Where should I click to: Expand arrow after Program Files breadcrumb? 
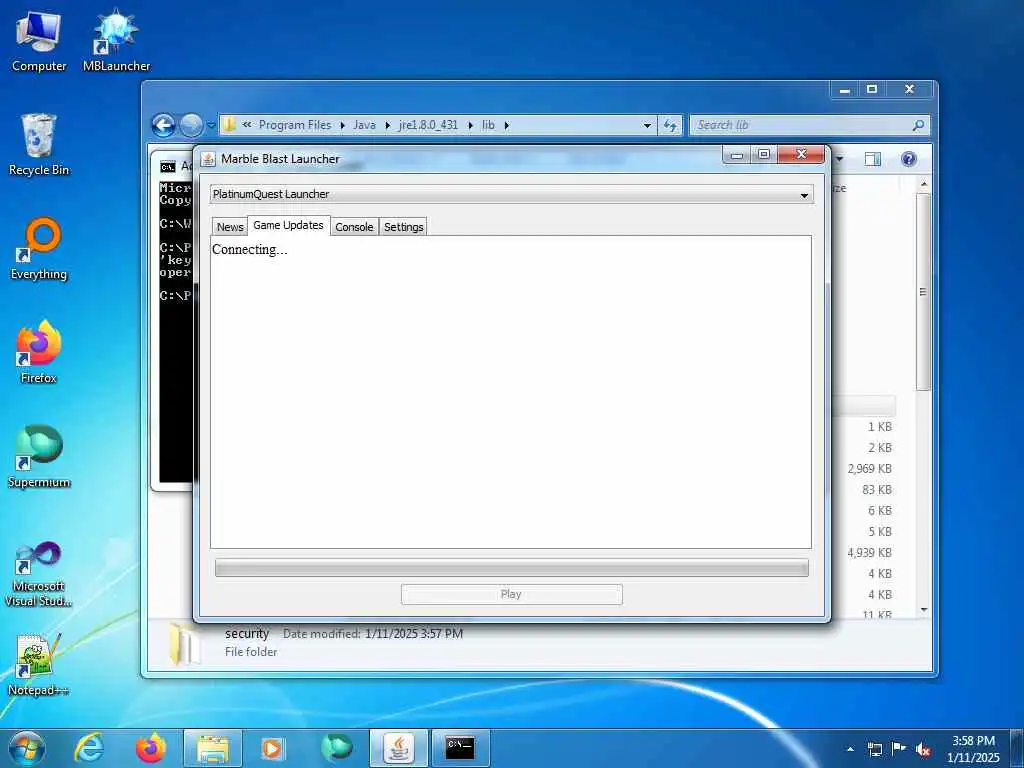[x=342, y=125]
